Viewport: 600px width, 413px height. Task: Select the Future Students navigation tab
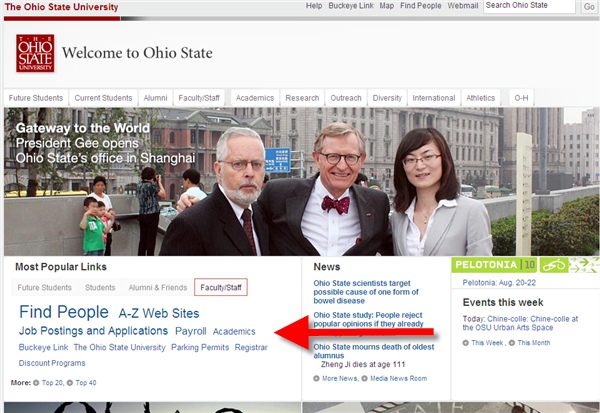pyautogui.click(x=36, y=98)
